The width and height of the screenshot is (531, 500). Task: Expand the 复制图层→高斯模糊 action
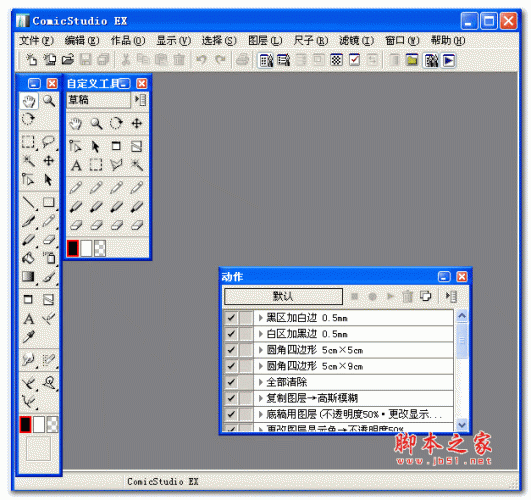(260, 398)
